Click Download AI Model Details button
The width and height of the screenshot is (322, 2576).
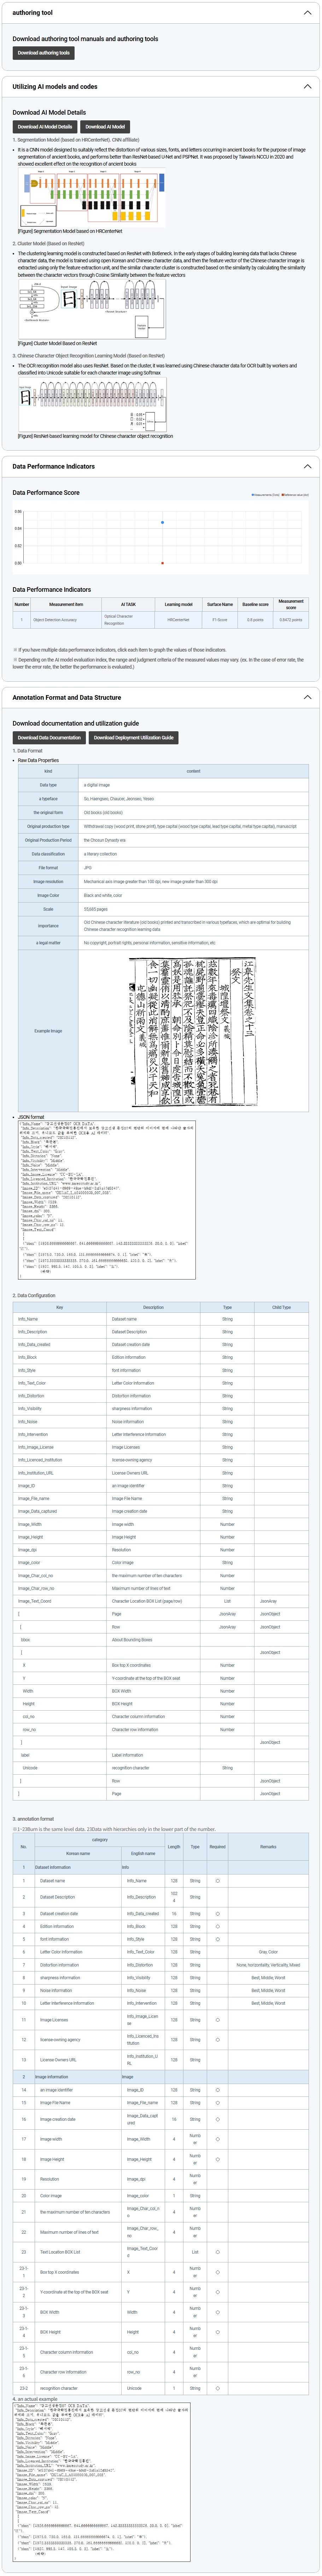click(44, 127)
